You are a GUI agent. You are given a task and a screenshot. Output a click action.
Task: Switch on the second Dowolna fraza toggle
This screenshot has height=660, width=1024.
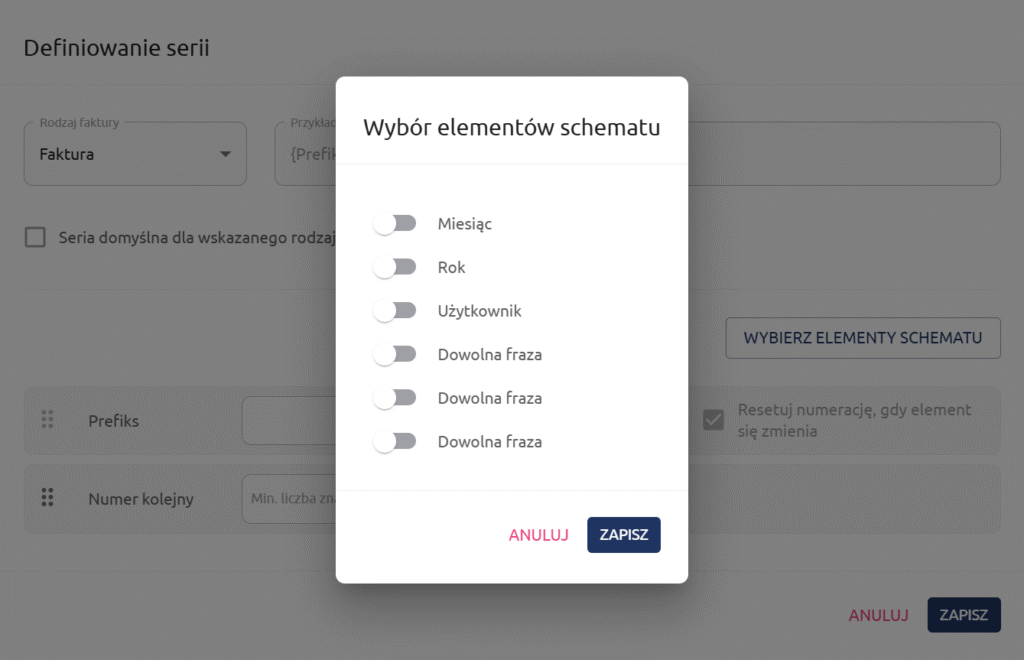click(x=394, y=398)
